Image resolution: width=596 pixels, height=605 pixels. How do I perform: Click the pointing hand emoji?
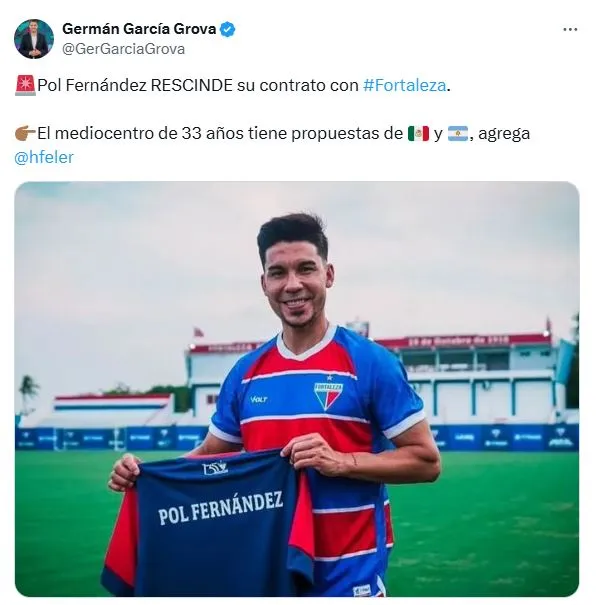25,134
